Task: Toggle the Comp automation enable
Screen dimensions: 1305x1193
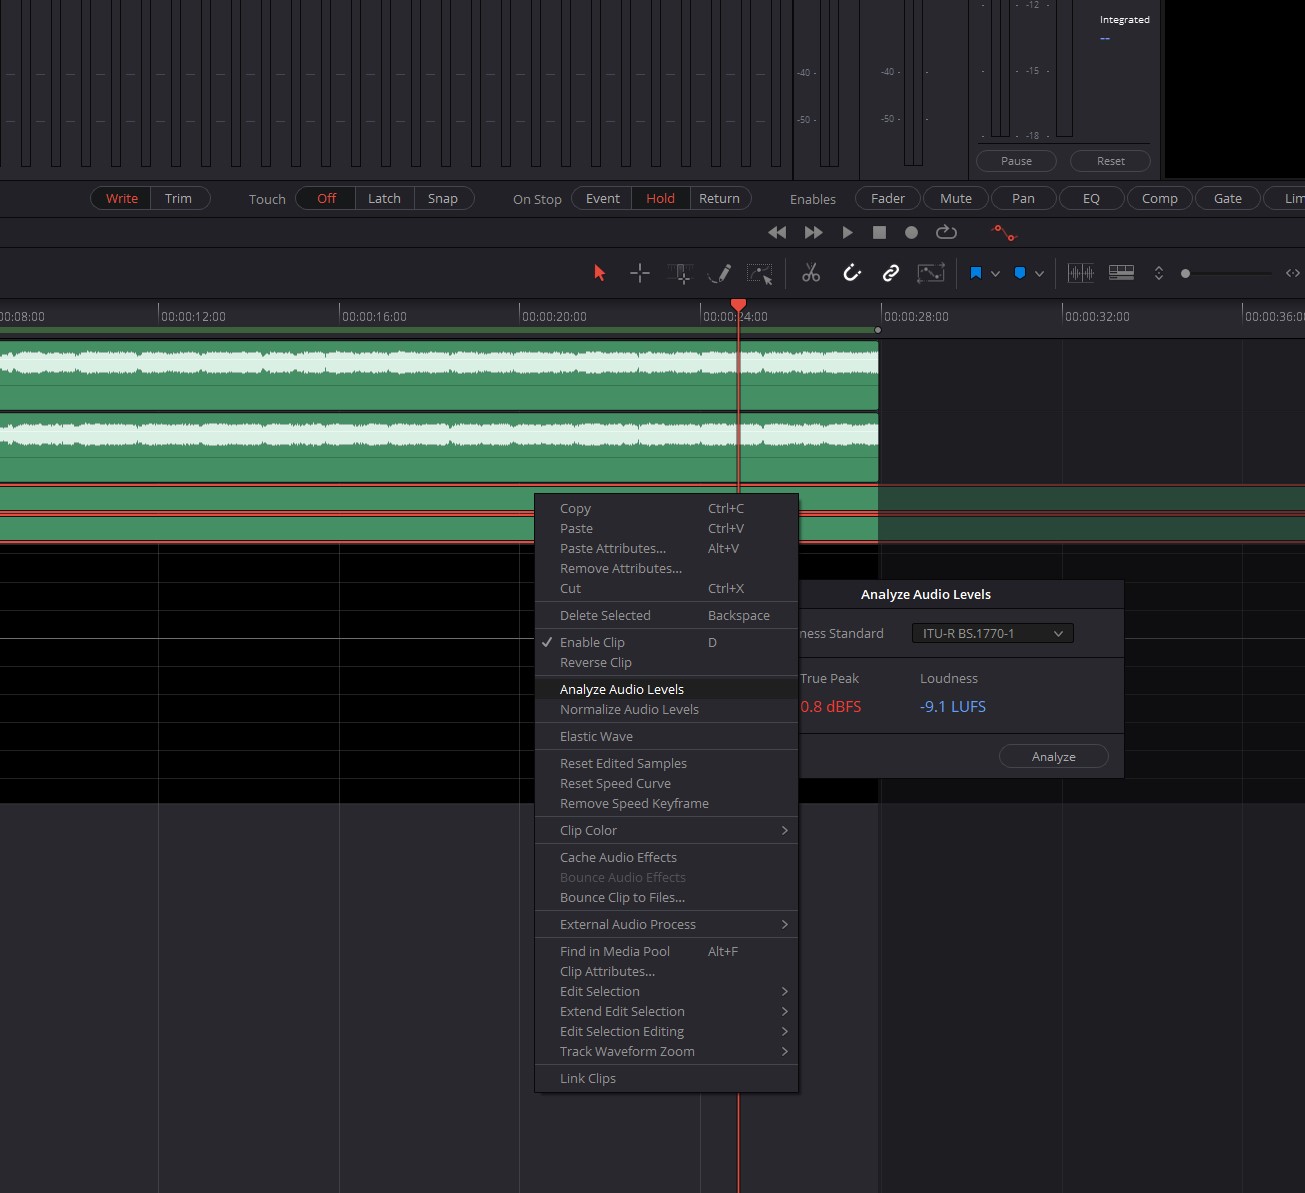Action: (x=1160, y=198)
